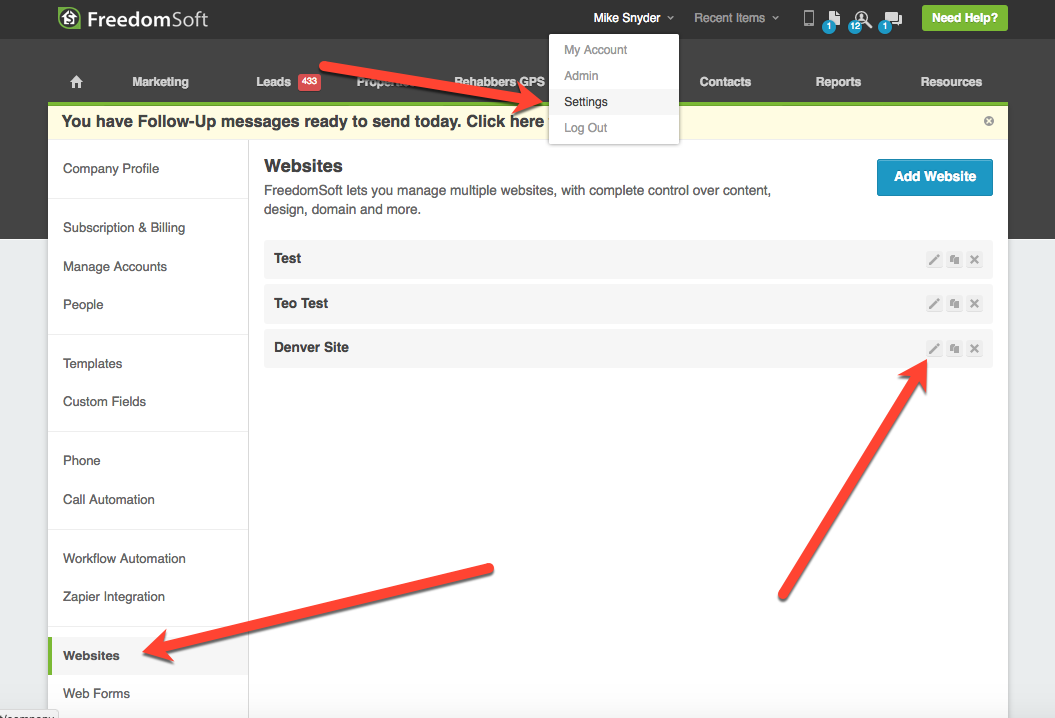Open the Leads tab in the navigation bar
The width and height of the screenshot is (1055, 718).
(x=273, y=82)
